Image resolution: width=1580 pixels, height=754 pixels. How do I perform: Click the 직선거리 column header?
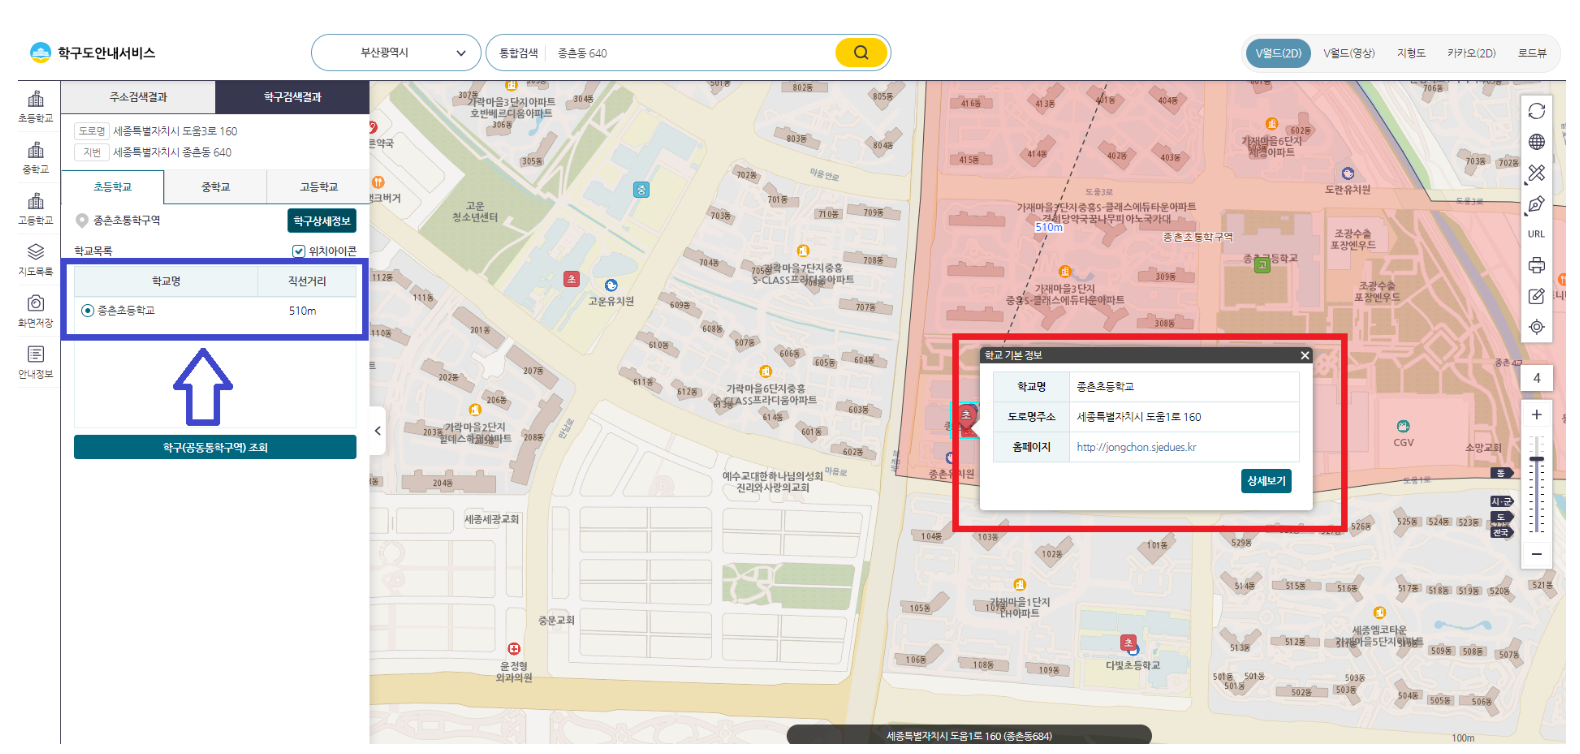[x=307, y=281]
